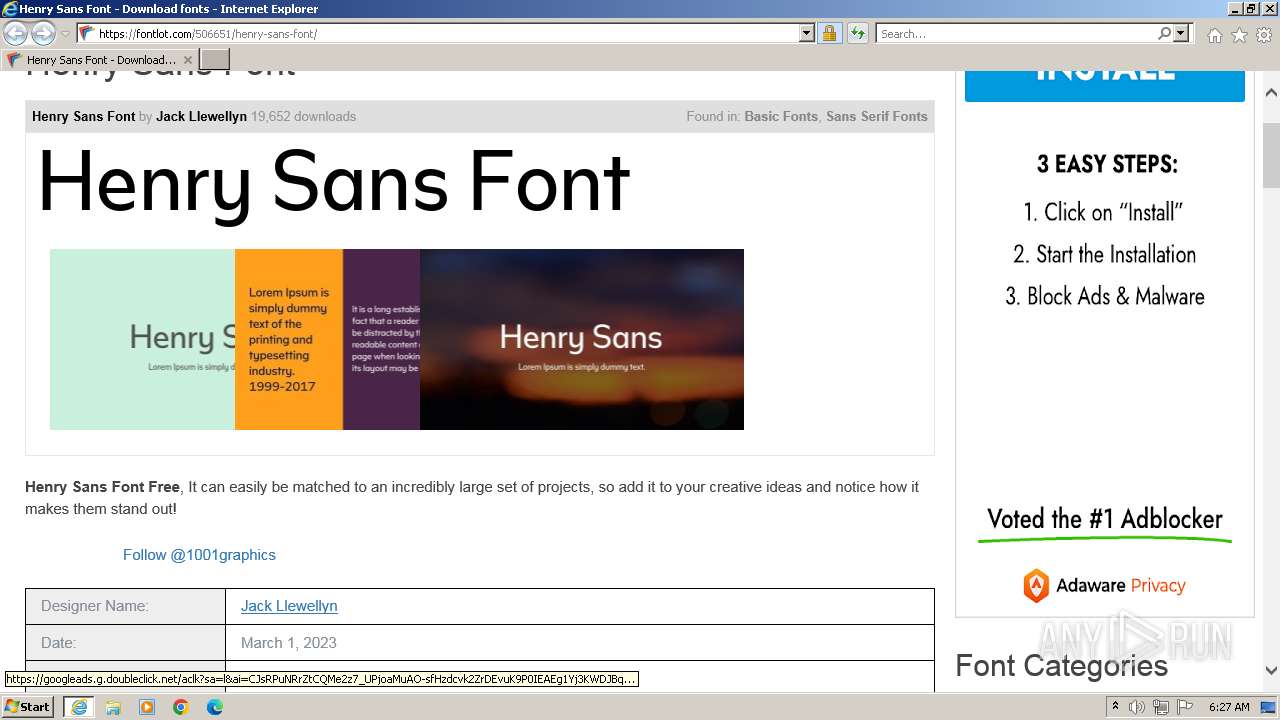Restore down the Internet Explorer window
1280x720 pixels.
coord(1250,8)
